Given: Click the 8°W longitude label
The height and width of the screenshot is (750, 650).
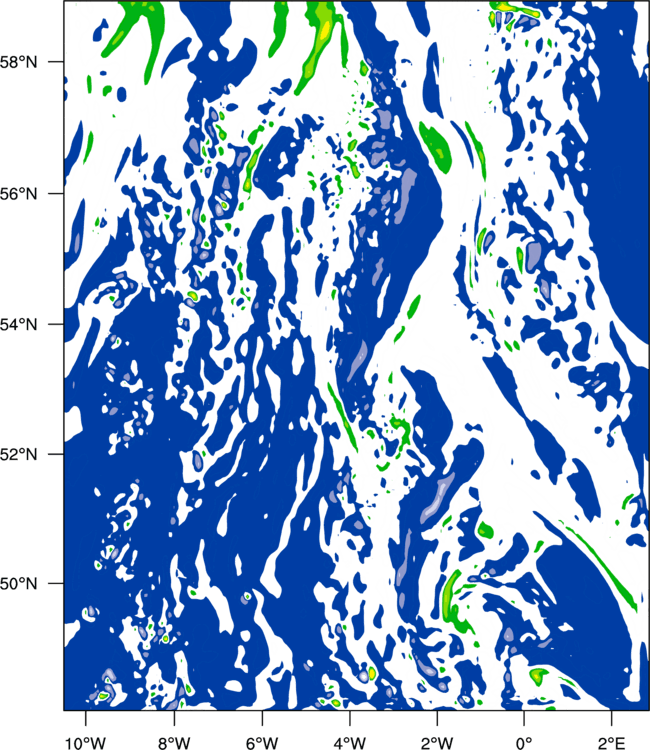Looking at the screenshot, I should point(174,743).
